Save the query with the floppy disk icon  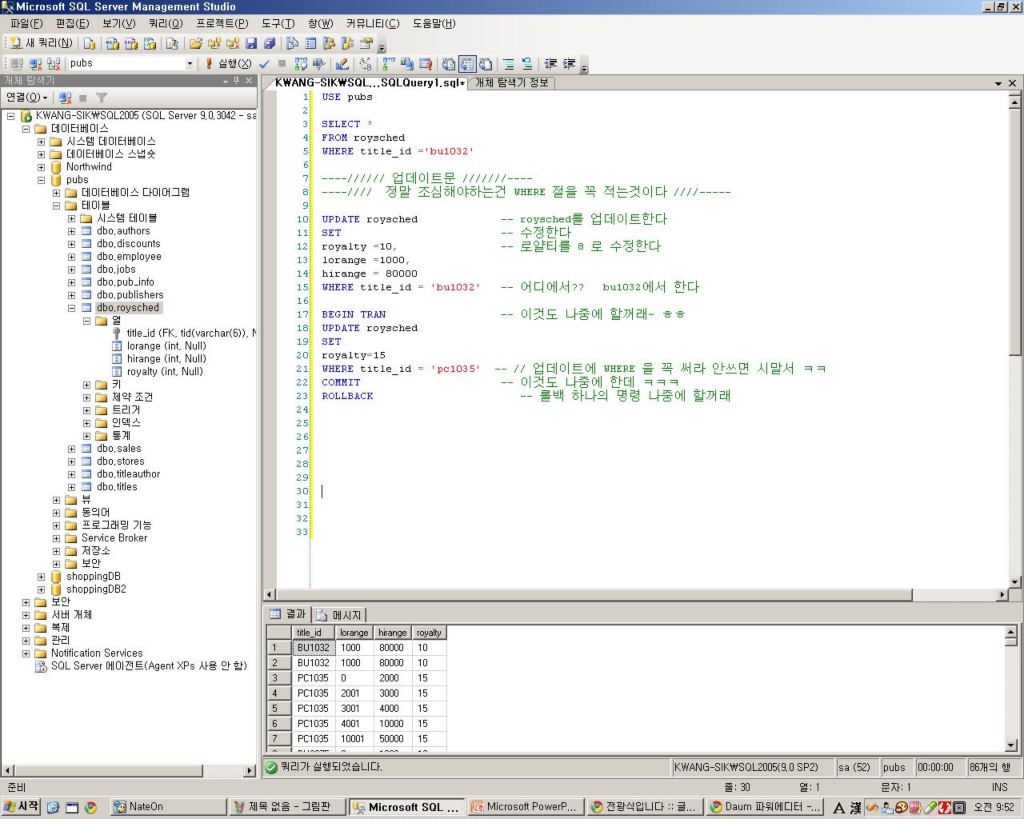pos(251,43)
